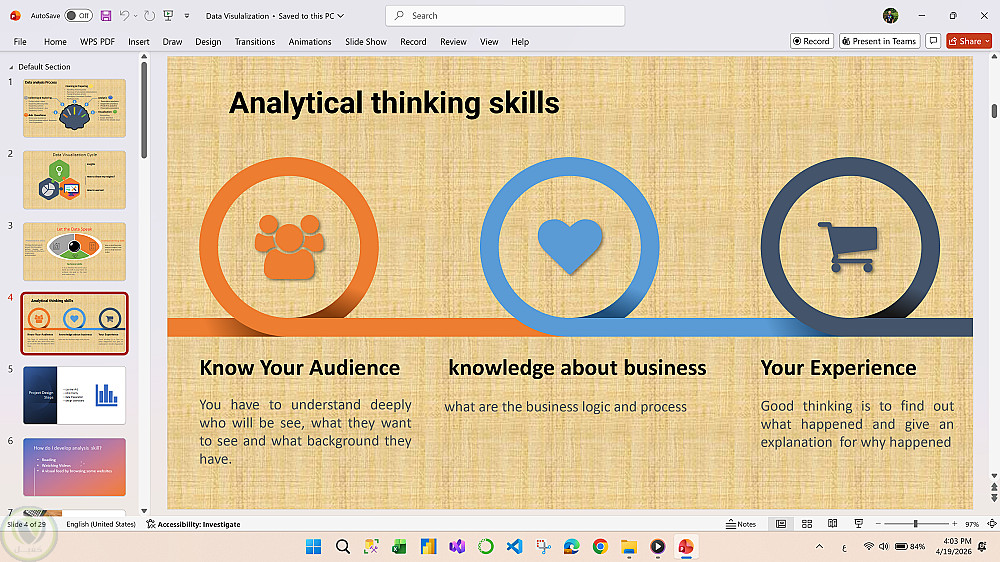Check Accessibility: Investigate status
The height and width of the screenshot is (562, 1000).
[193, 524]
